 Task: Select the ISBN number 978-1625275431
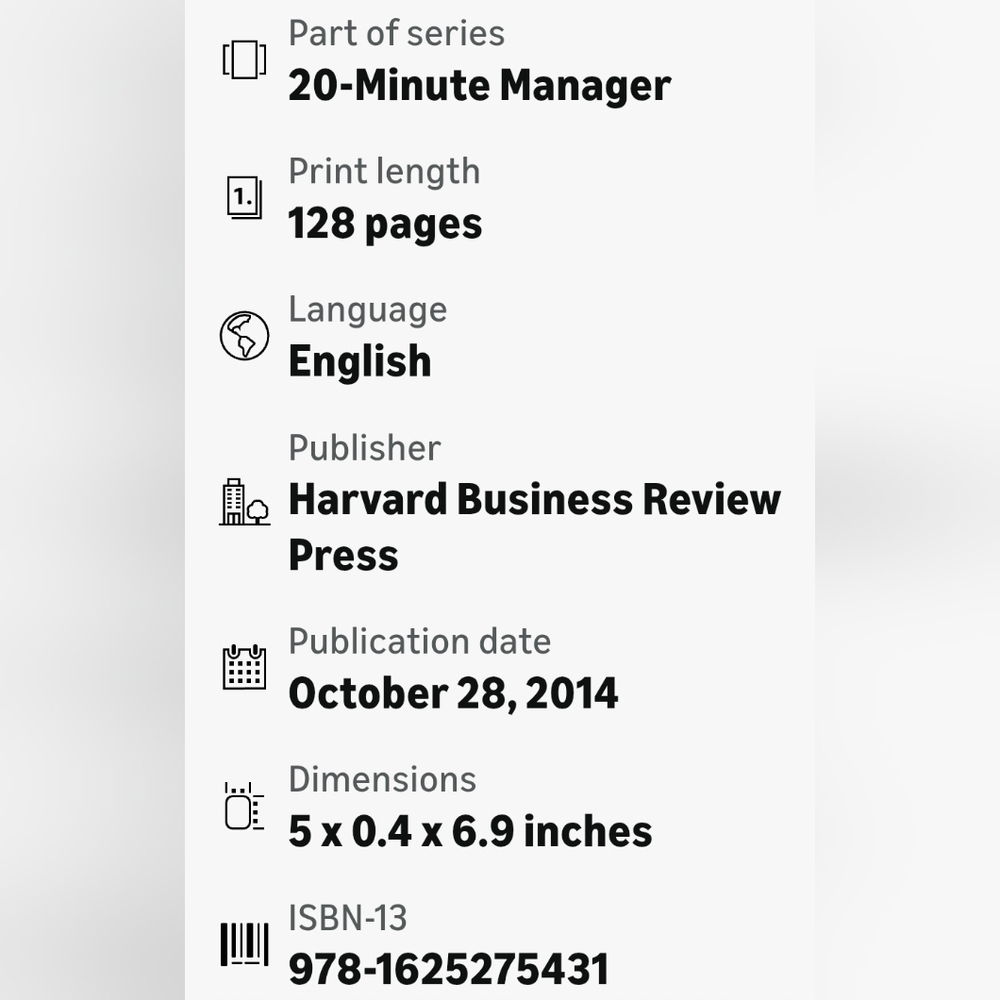[449, 969]
